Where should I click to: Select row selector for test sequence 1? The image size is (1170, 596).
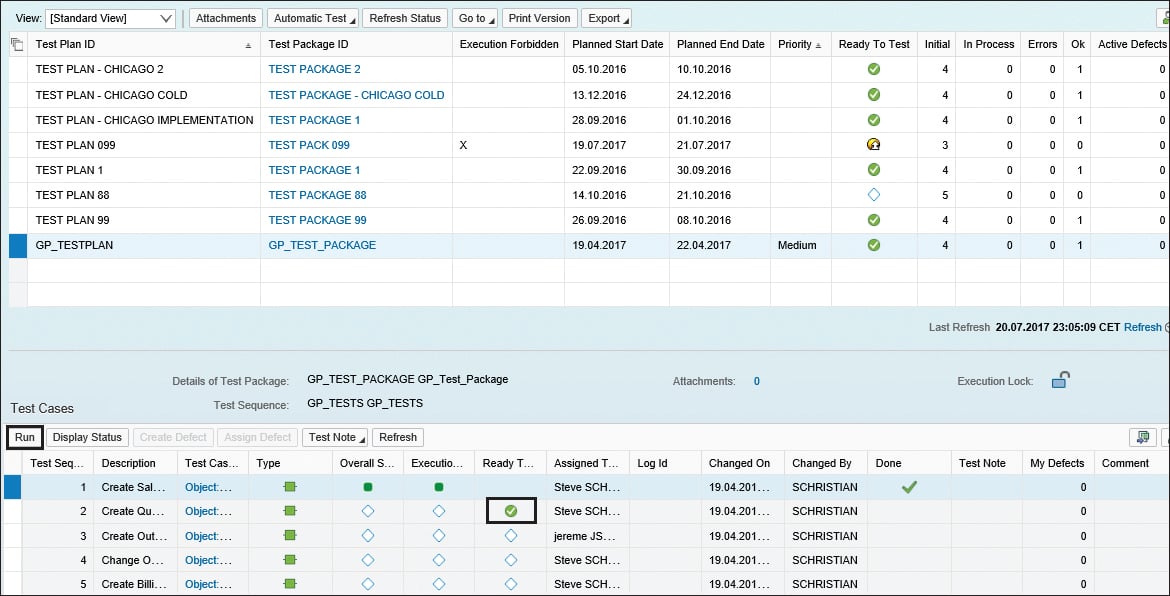(13, 487)
